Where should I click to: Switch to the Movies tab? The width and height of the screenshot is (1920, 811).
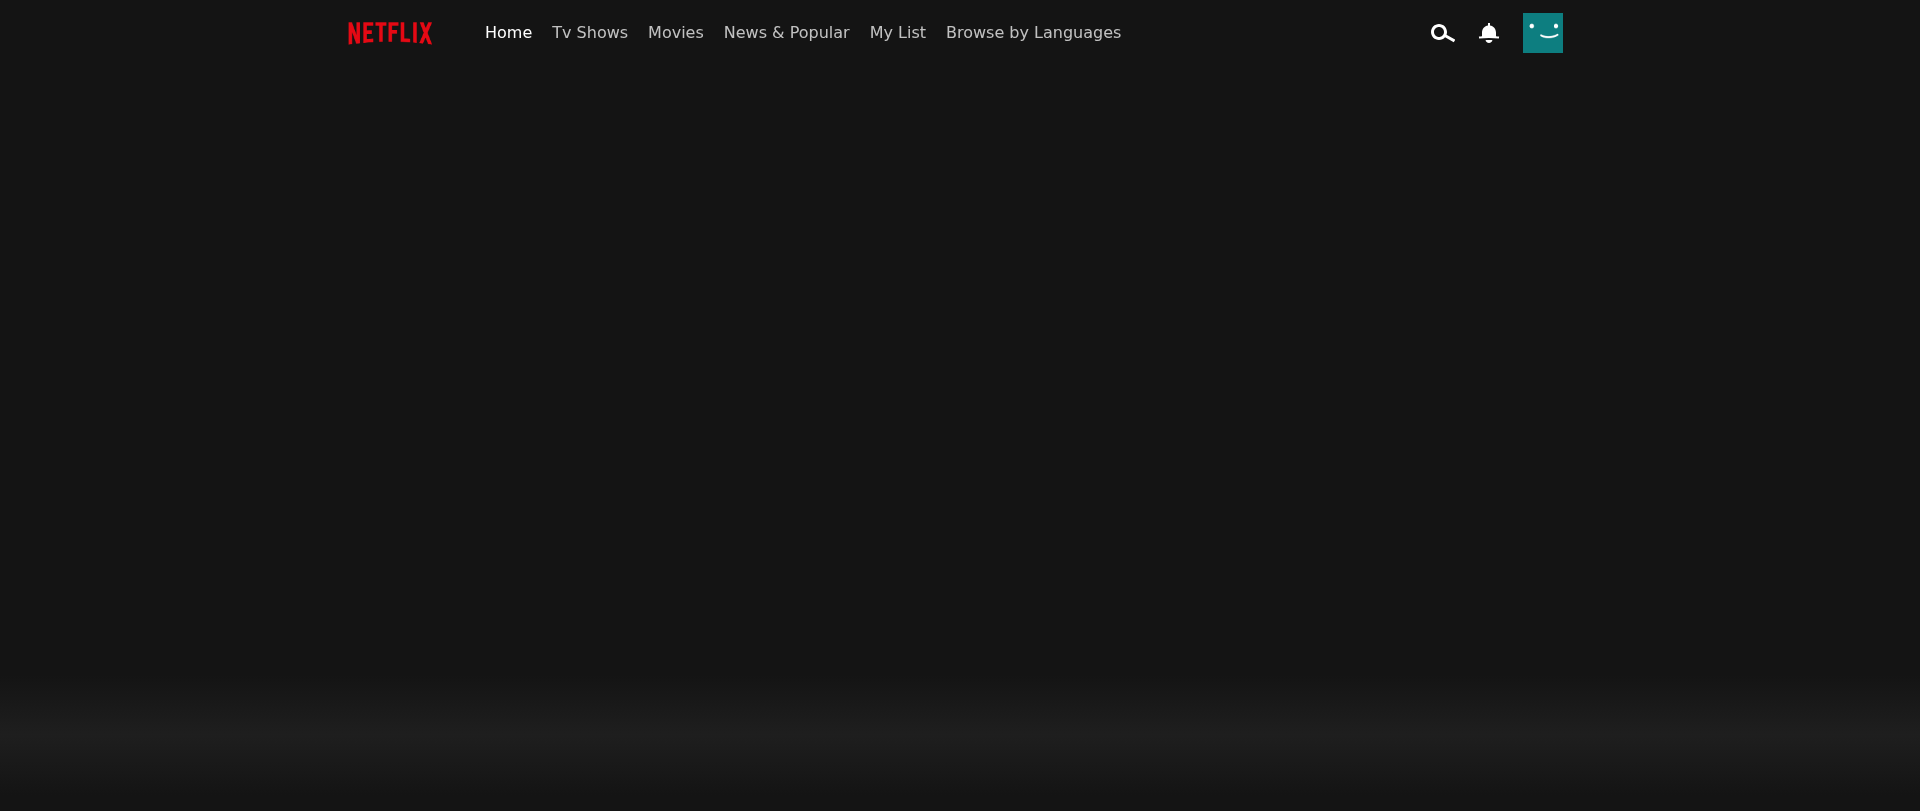pyautogui.click(x=675, y=33)
